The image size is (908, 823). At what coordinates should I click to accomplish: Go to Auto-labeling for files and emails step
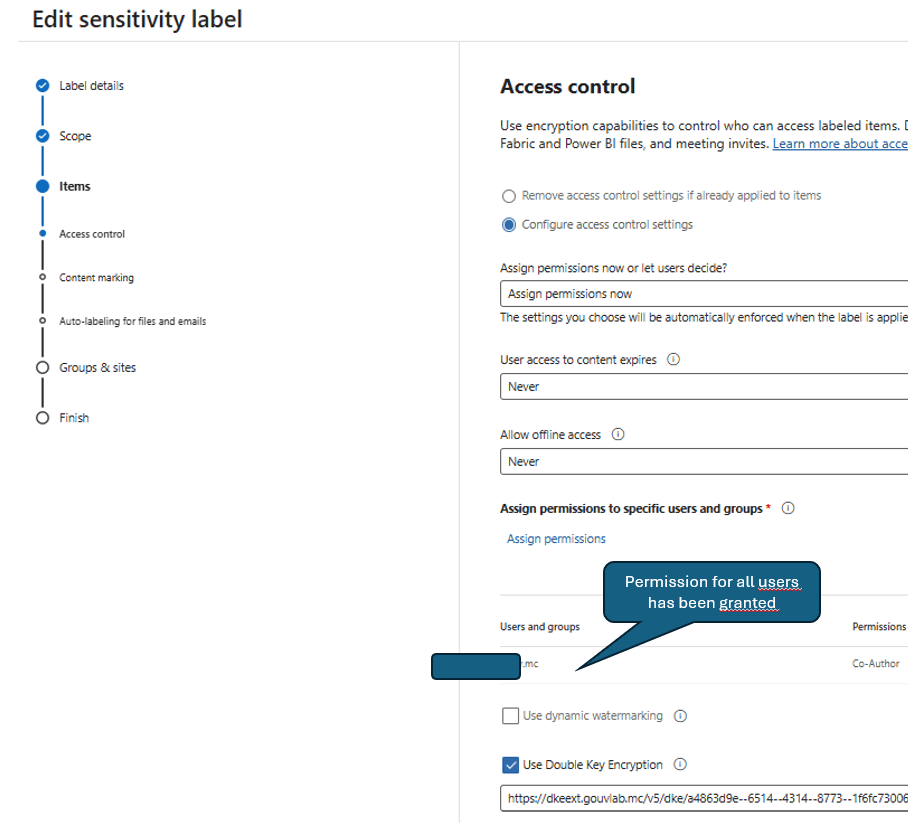[132, 321]
